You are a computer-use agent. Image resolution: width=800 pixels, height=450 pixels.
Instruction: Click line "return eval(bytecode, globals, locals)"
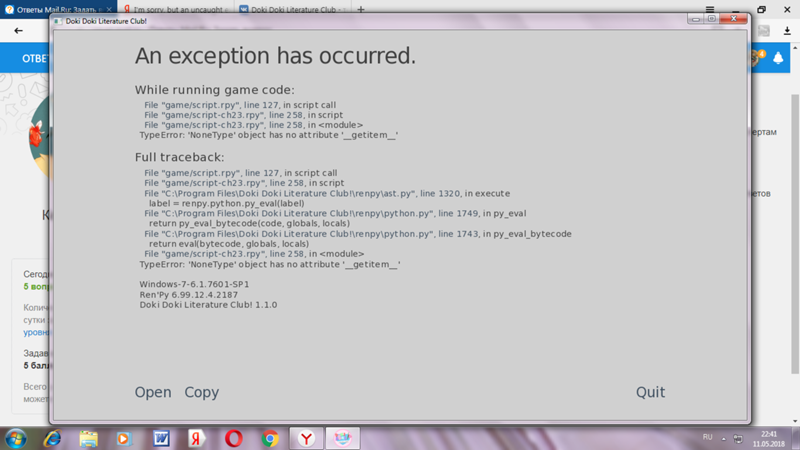coord(229,244)
